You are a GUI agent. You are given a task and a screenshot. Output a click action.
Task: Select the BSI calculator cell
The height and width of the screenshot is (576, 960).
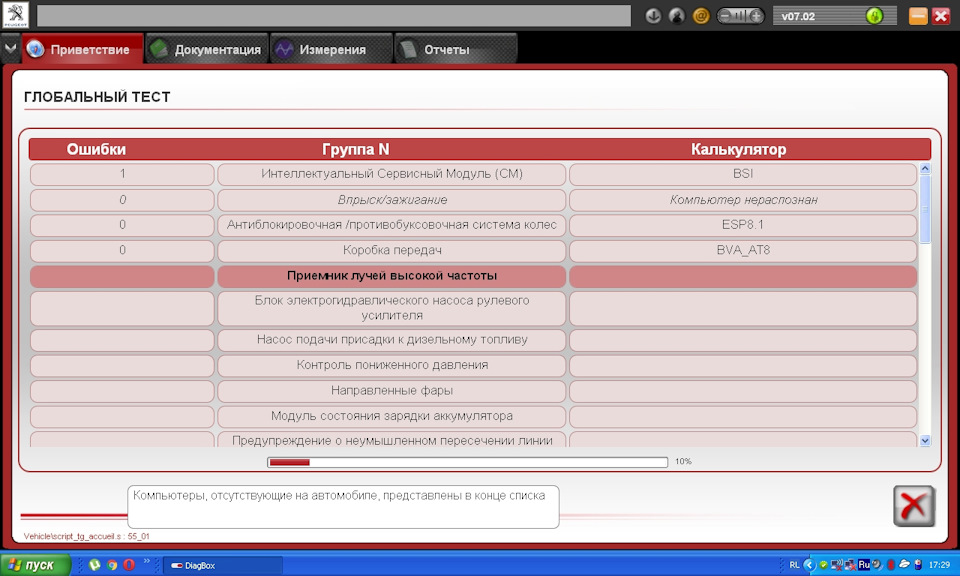coord(743,174)
